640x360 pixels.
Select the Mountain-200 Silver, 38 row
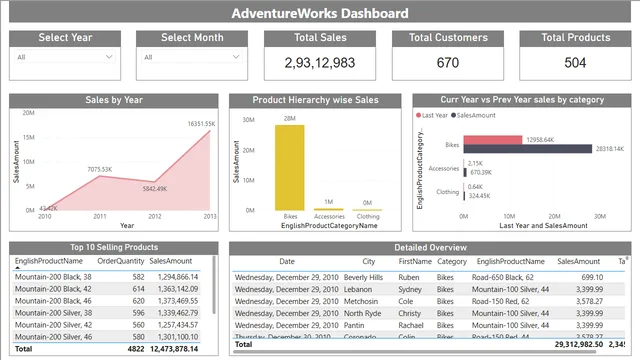pyautogui.click(x=107, y=313)
